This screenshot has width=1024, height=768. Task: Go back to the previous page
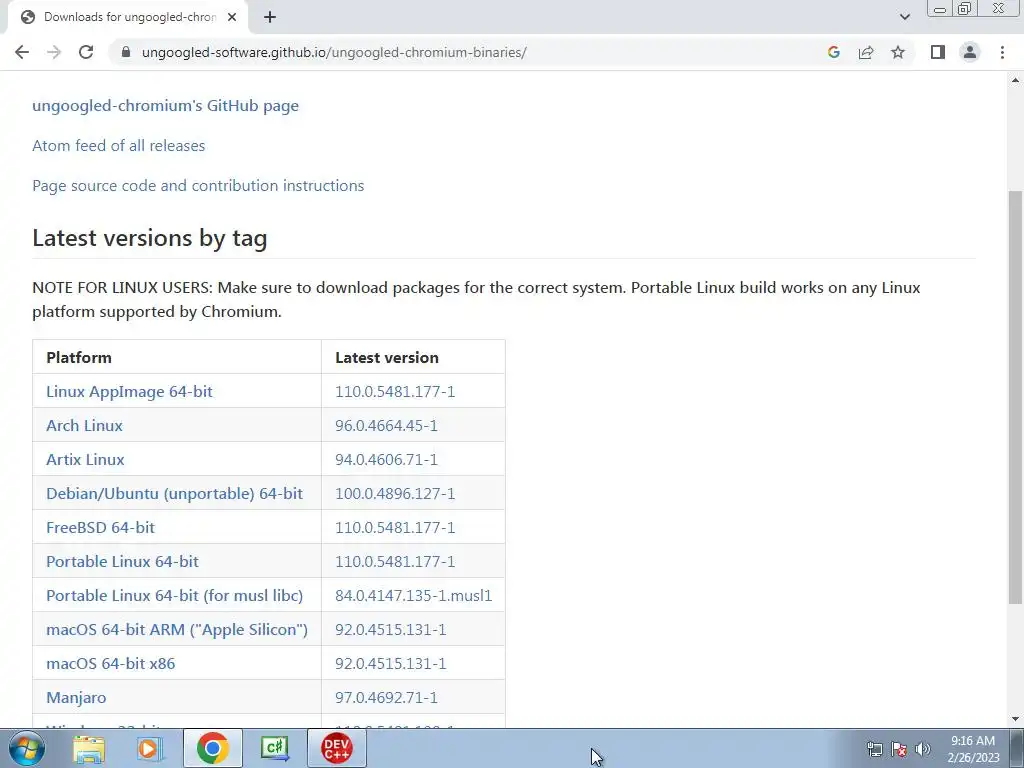click(x=22, y=52)
